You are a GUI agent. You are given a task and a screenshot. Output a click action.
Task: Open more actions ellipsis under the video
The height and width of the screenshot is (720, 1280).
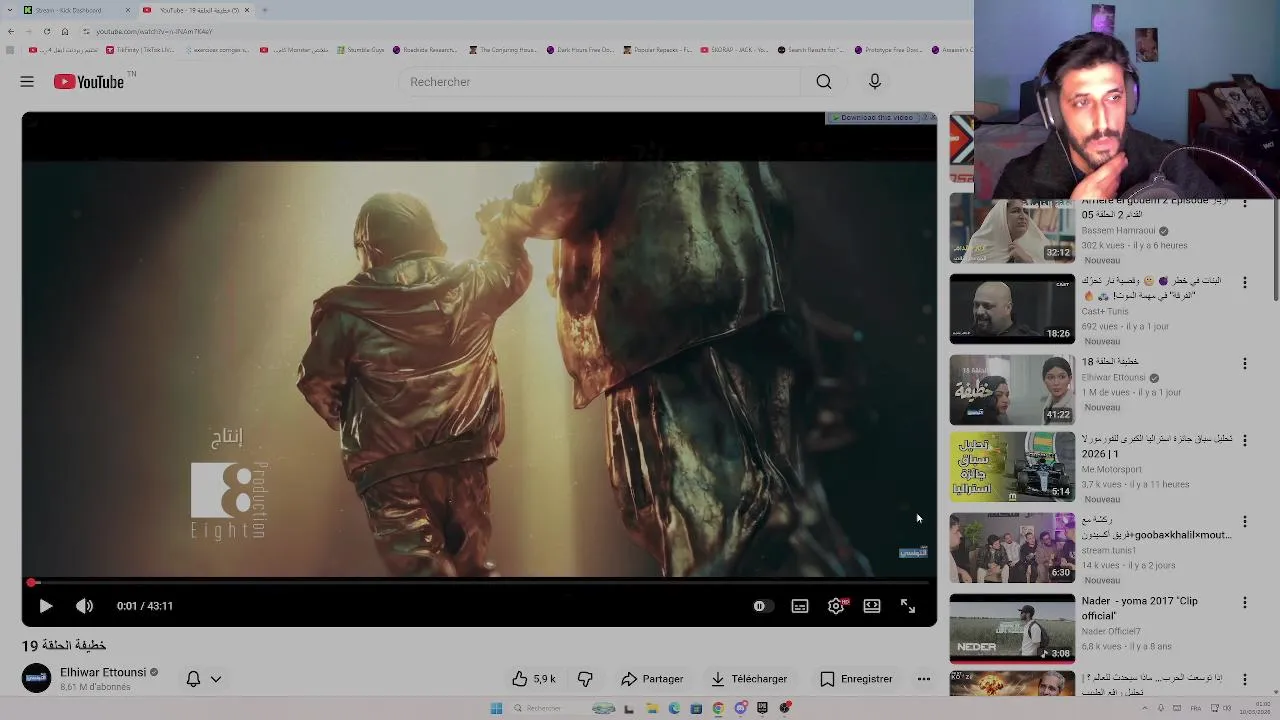[924, 679]
